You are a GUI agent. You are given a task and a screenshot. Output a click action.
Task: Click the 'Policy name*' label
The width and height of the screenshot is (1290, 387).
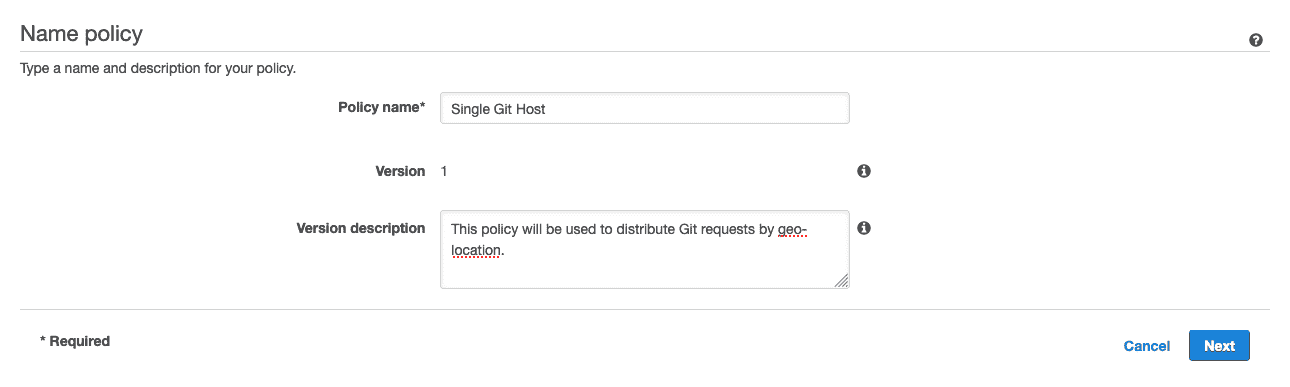pyautogui.click(x=382, y=107)
